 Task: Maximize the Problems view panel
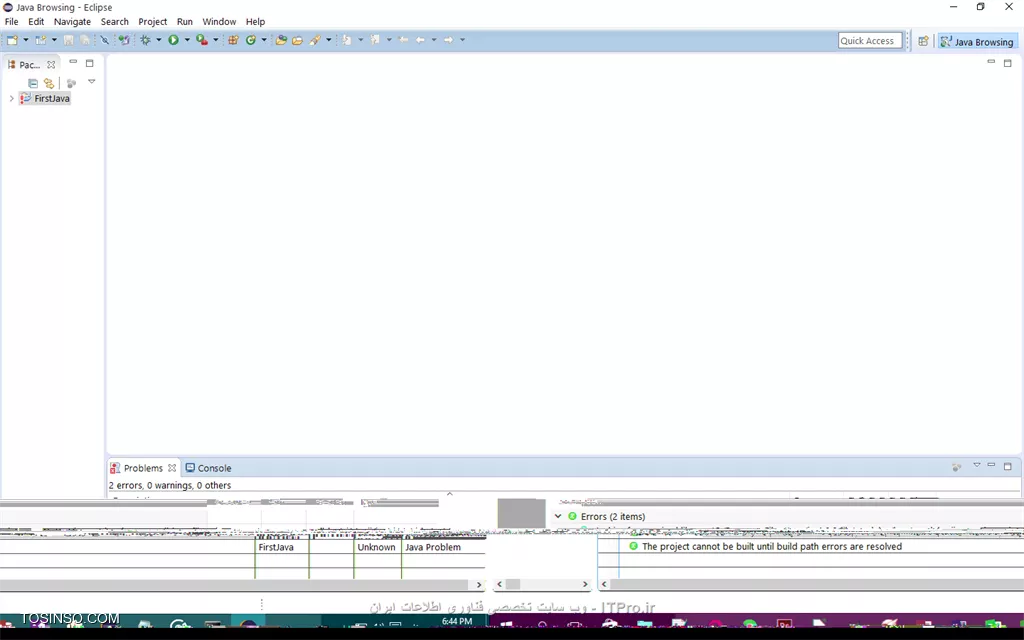[1008, 466]
